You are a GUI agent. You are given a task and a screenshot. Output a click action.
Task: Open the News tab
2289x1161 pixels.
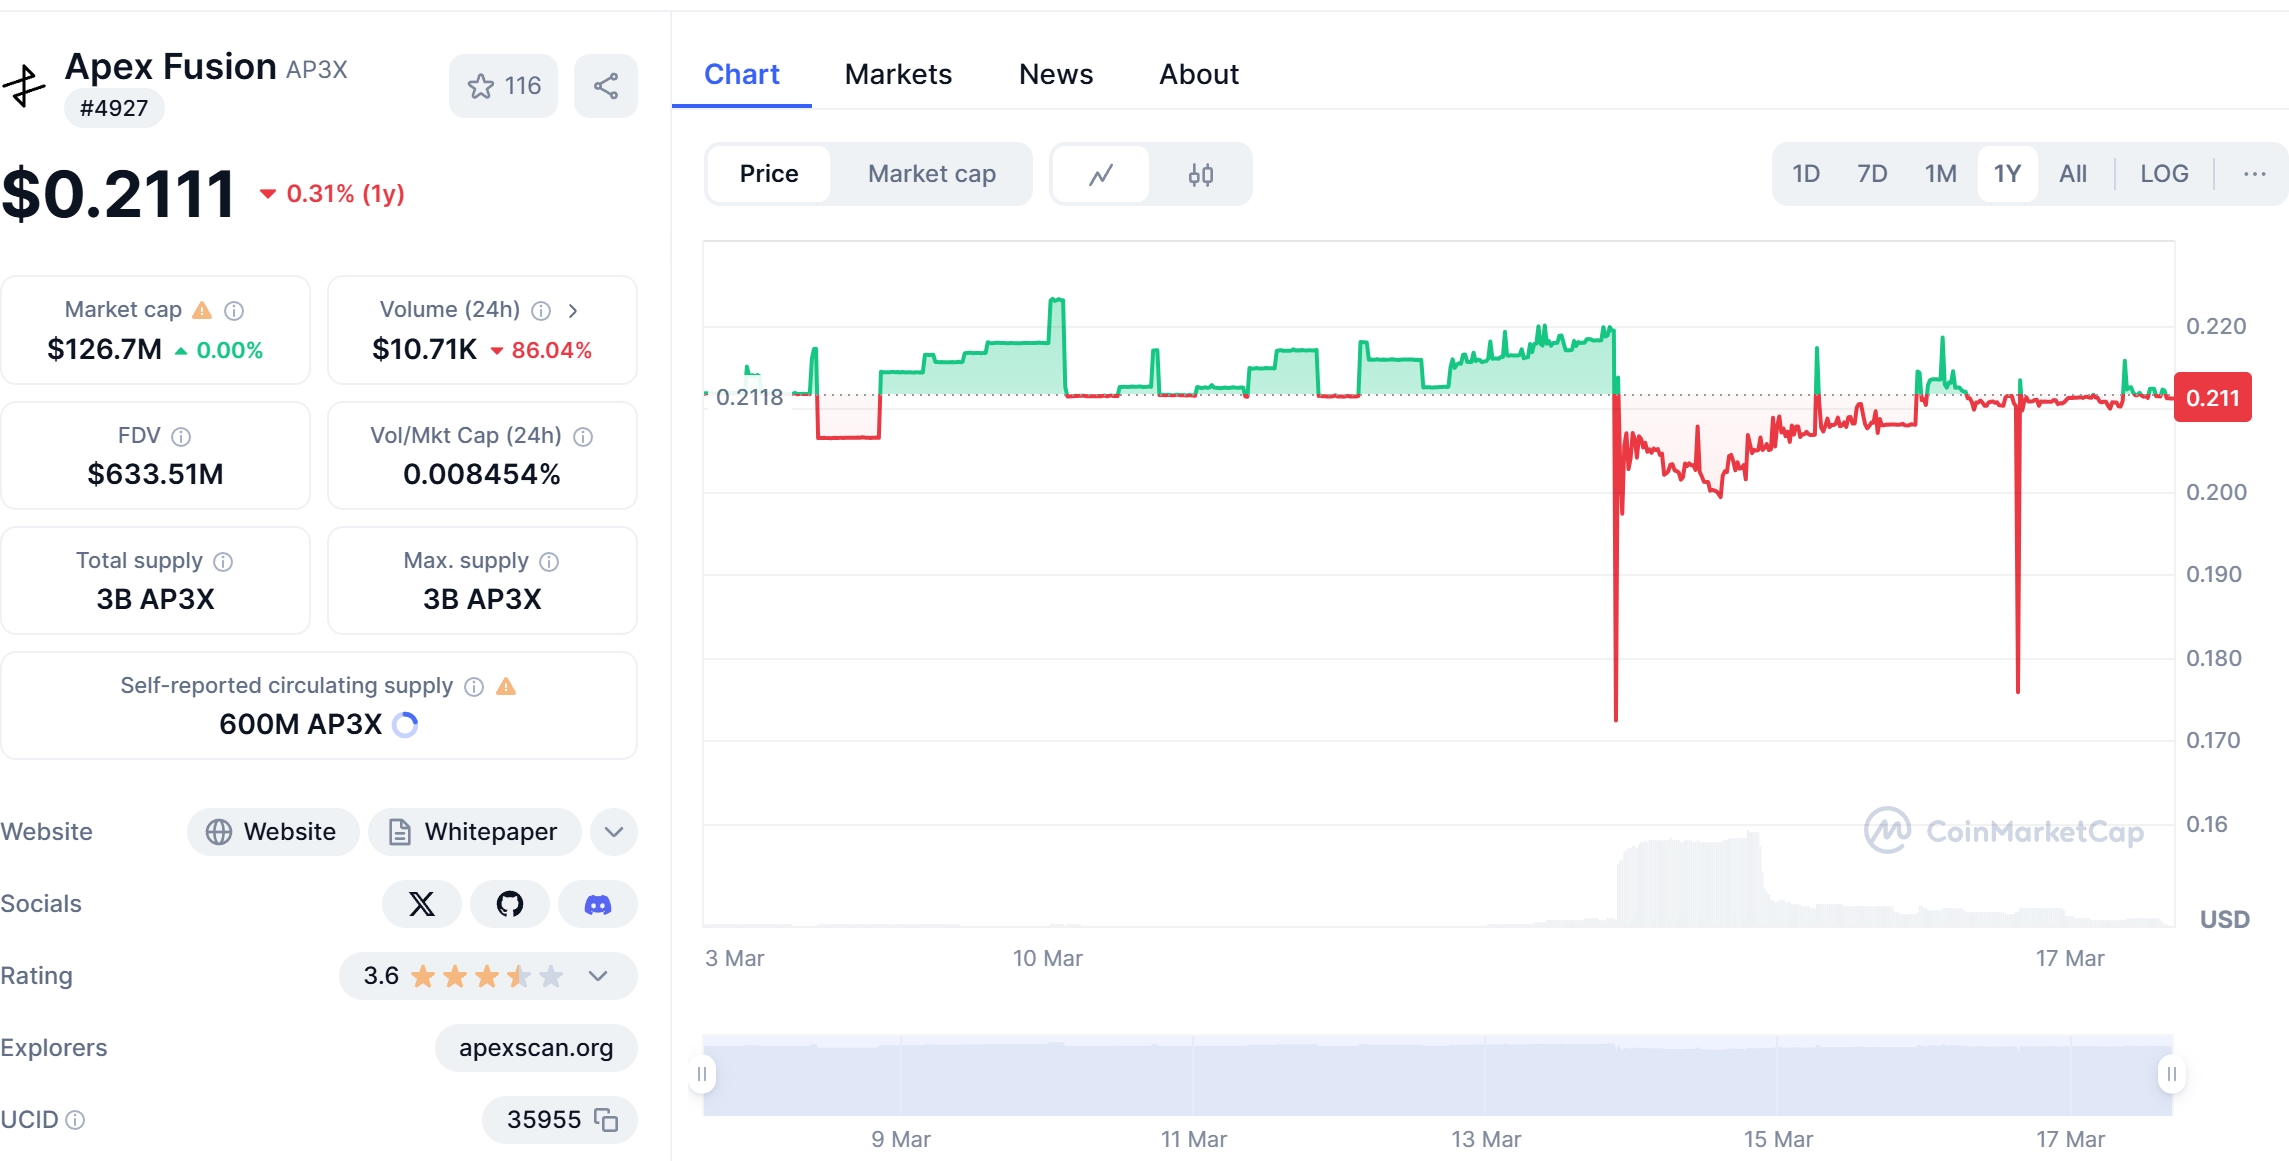tap(1056, 74)
